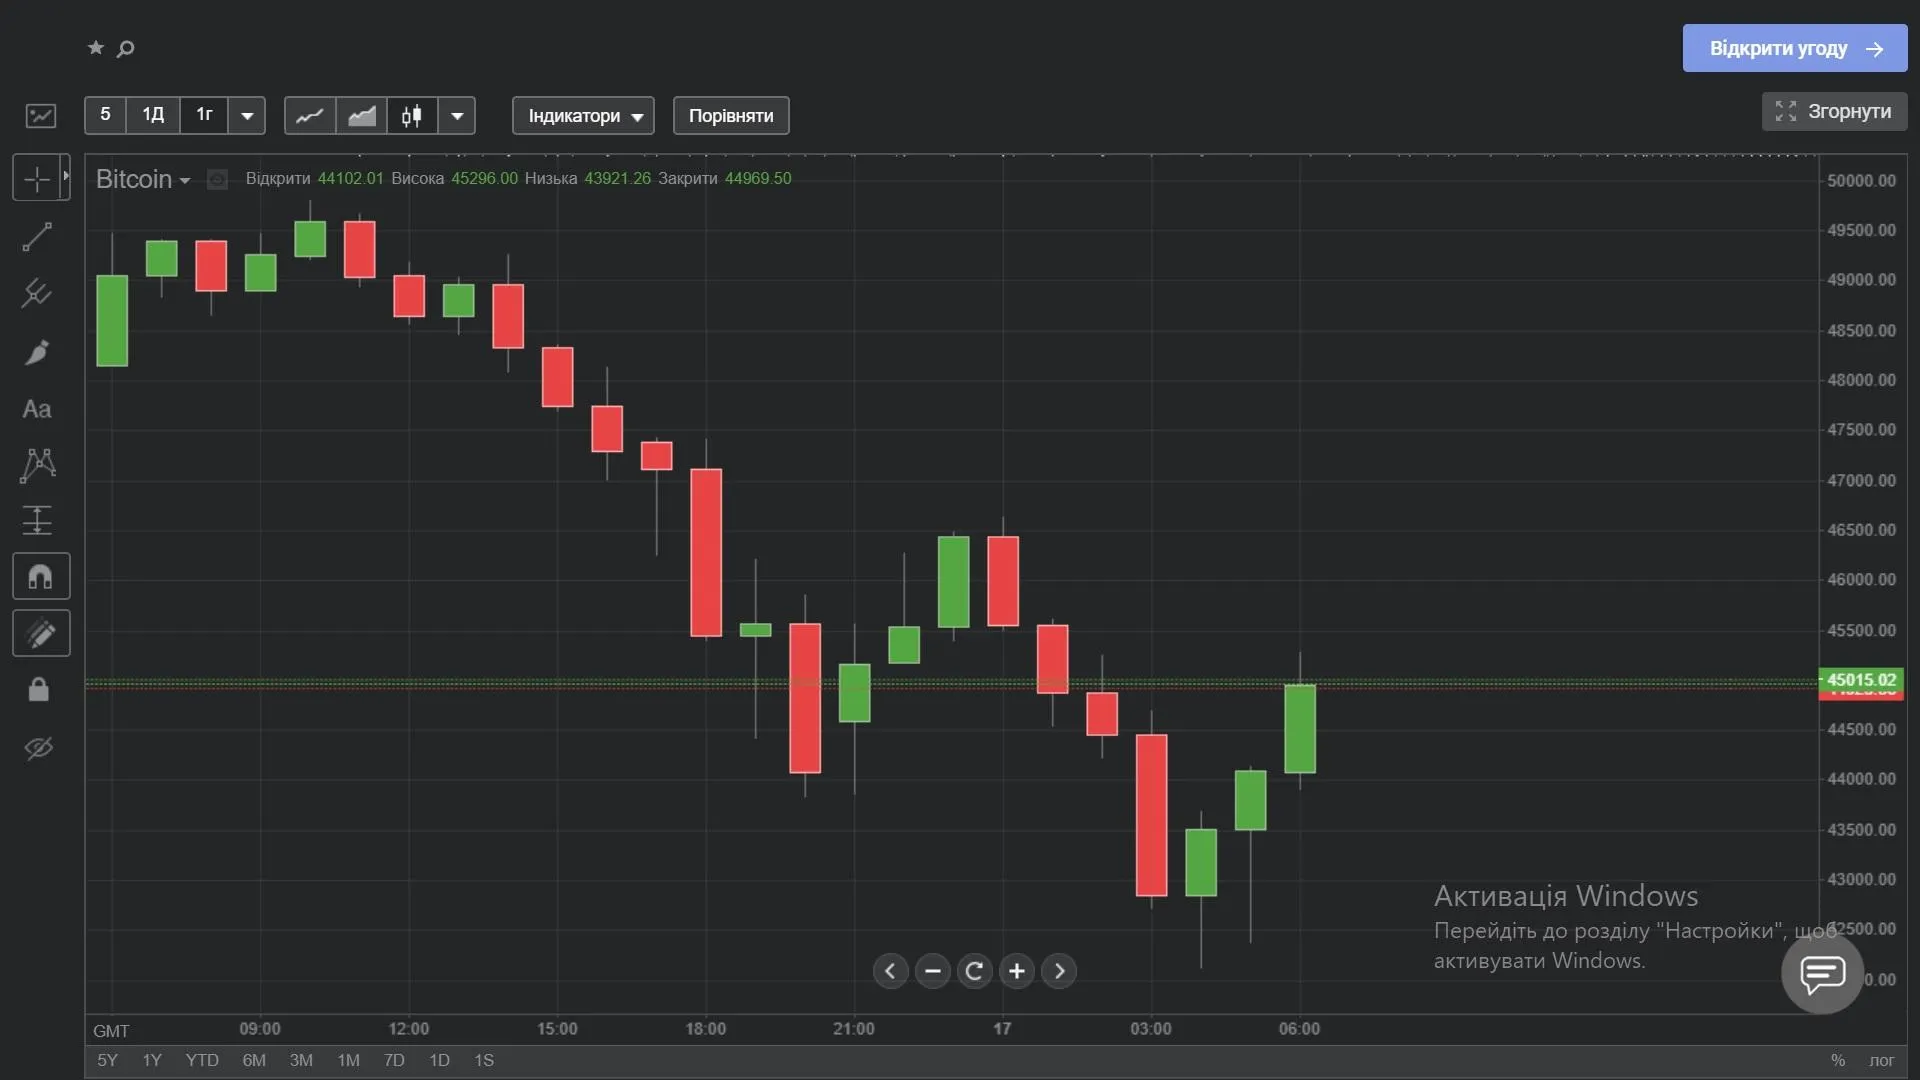Screen dimensions: 1920x1080
Task: Select the Aa text annotation tool
Action: coord(37,409)
